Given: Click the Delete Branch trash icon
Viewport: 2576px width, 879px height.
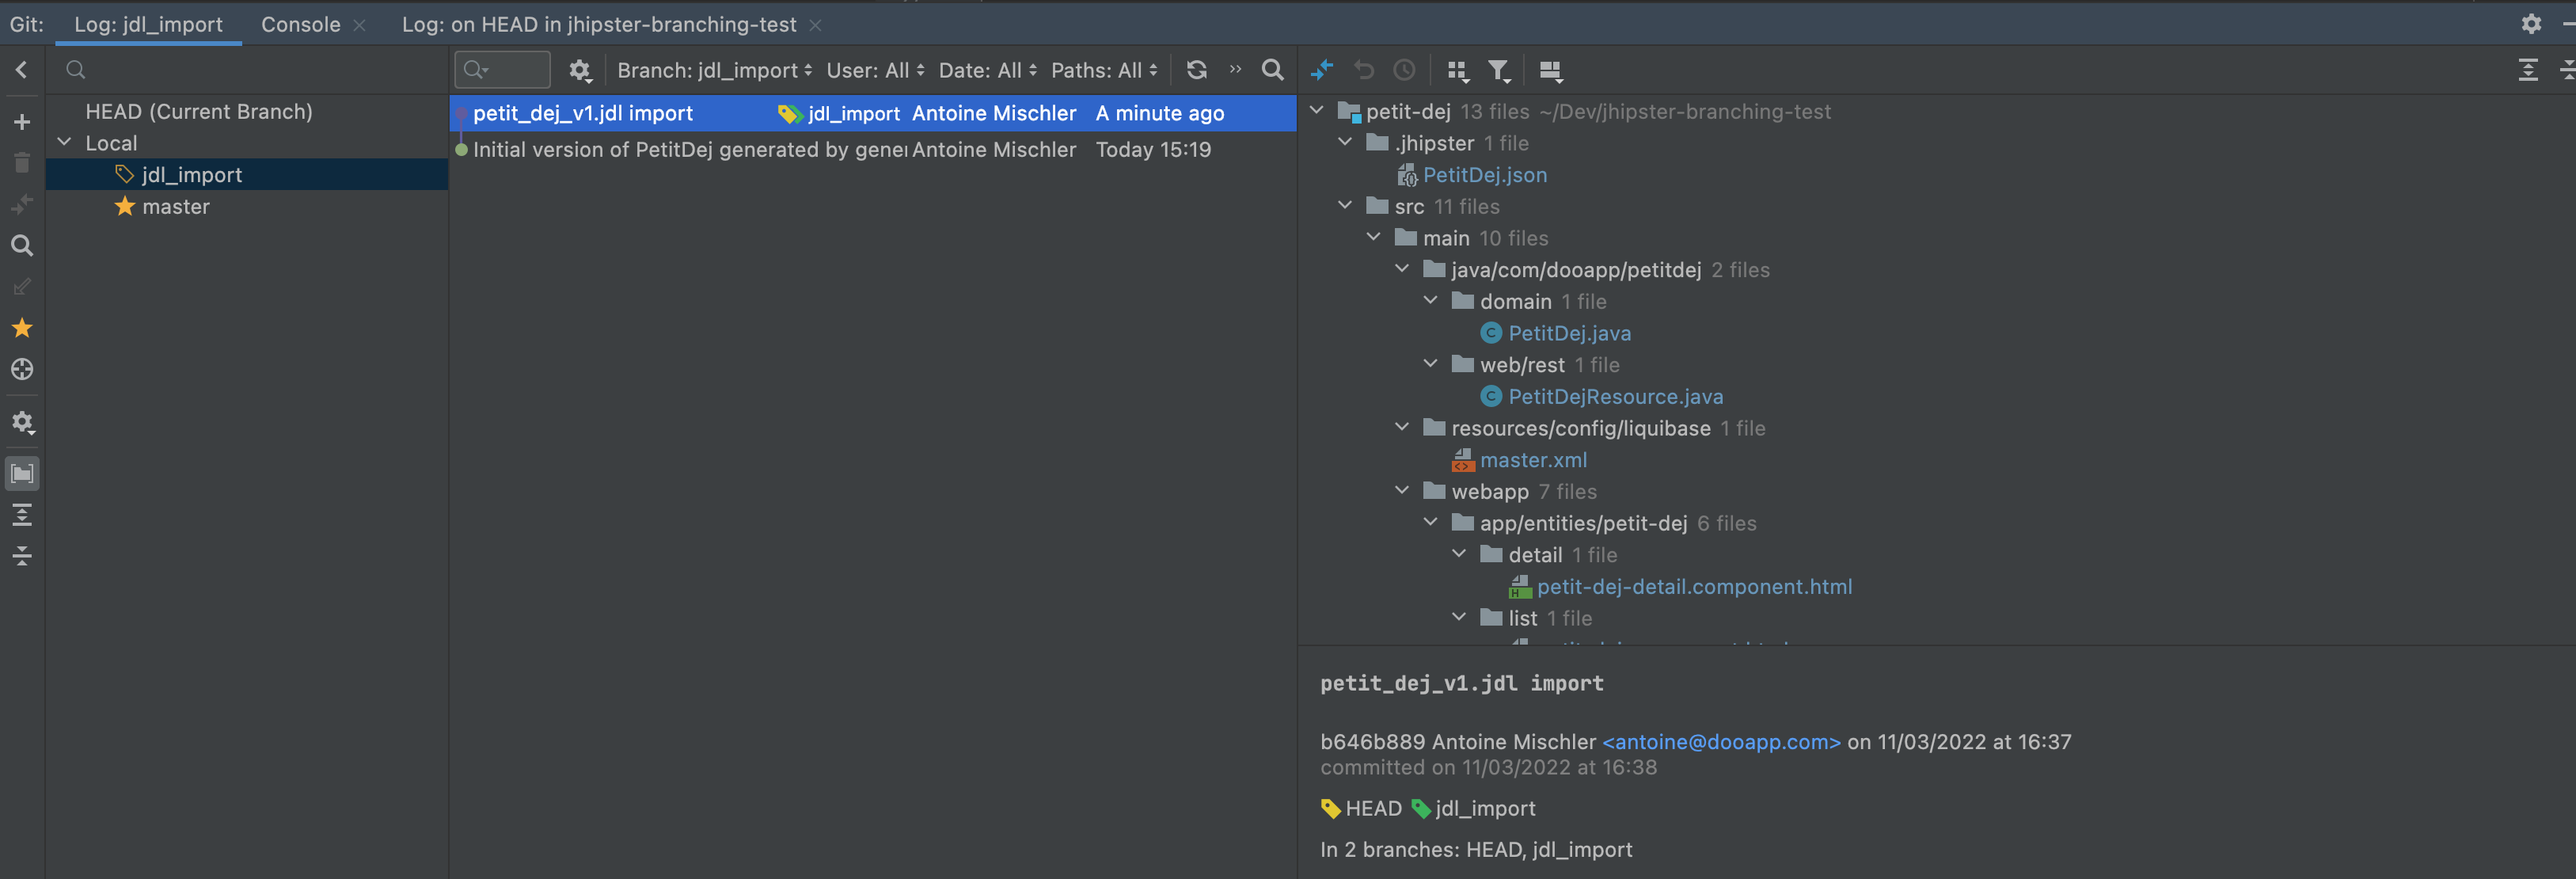Looking at the screenshot, I should (22, 163).
